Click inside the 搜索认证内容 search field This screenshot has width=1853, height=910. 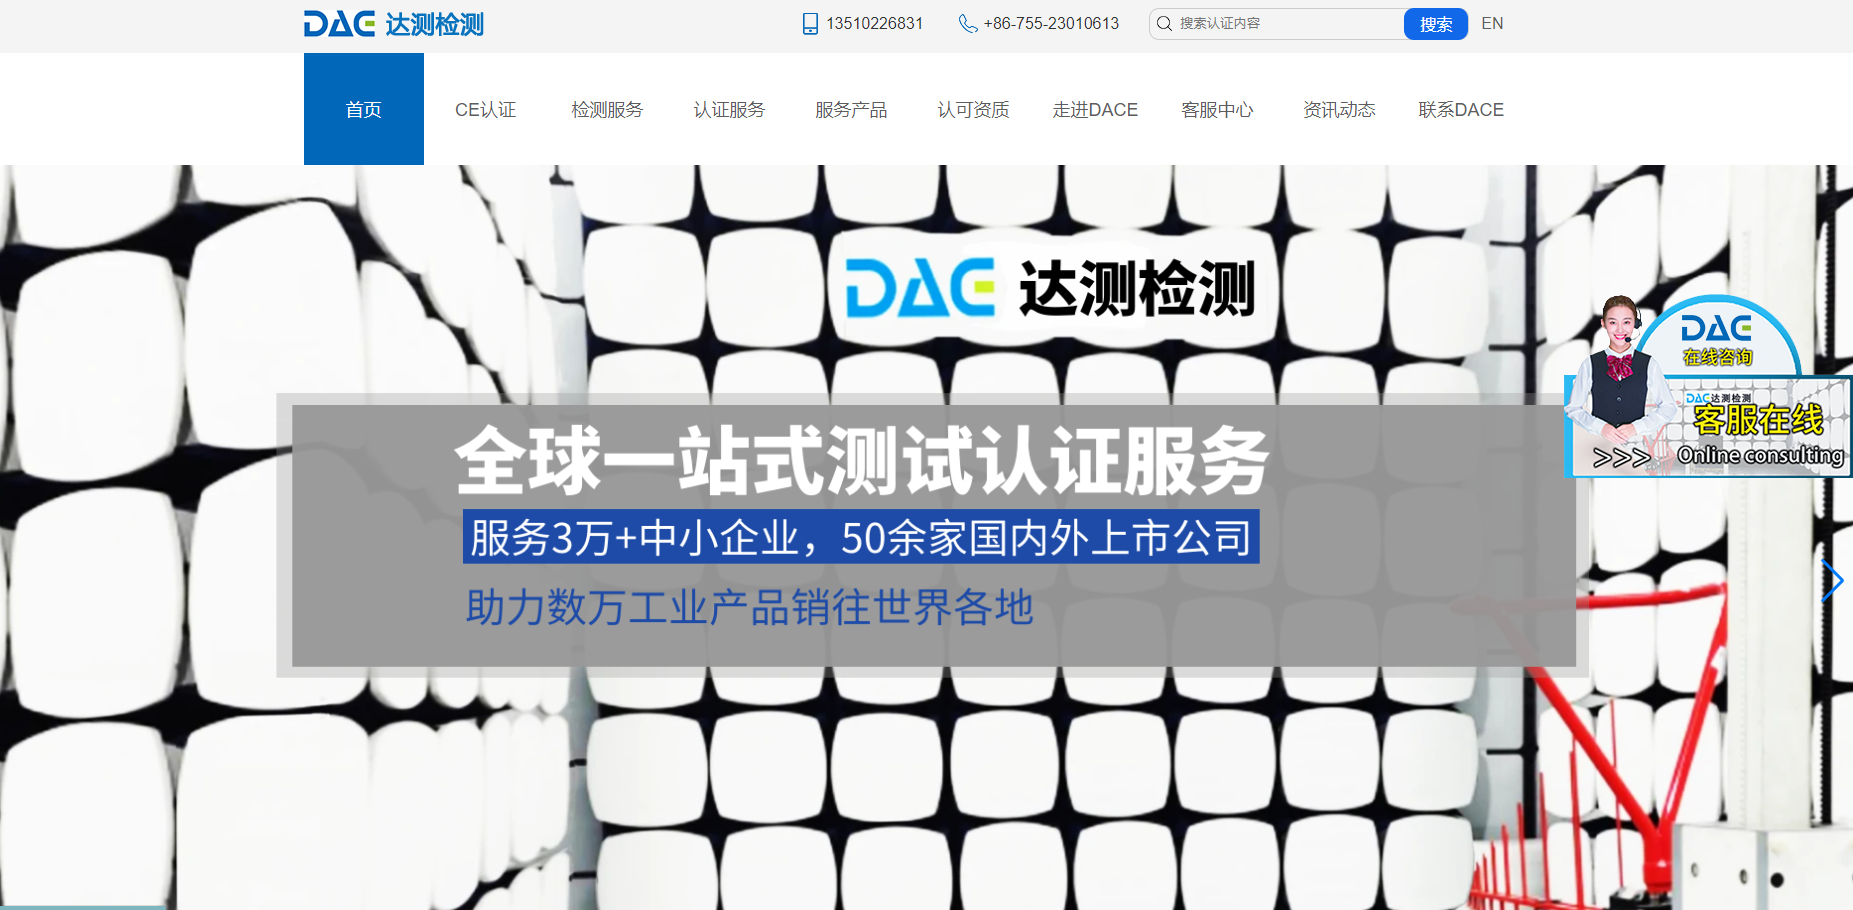tap(1270, 23)
